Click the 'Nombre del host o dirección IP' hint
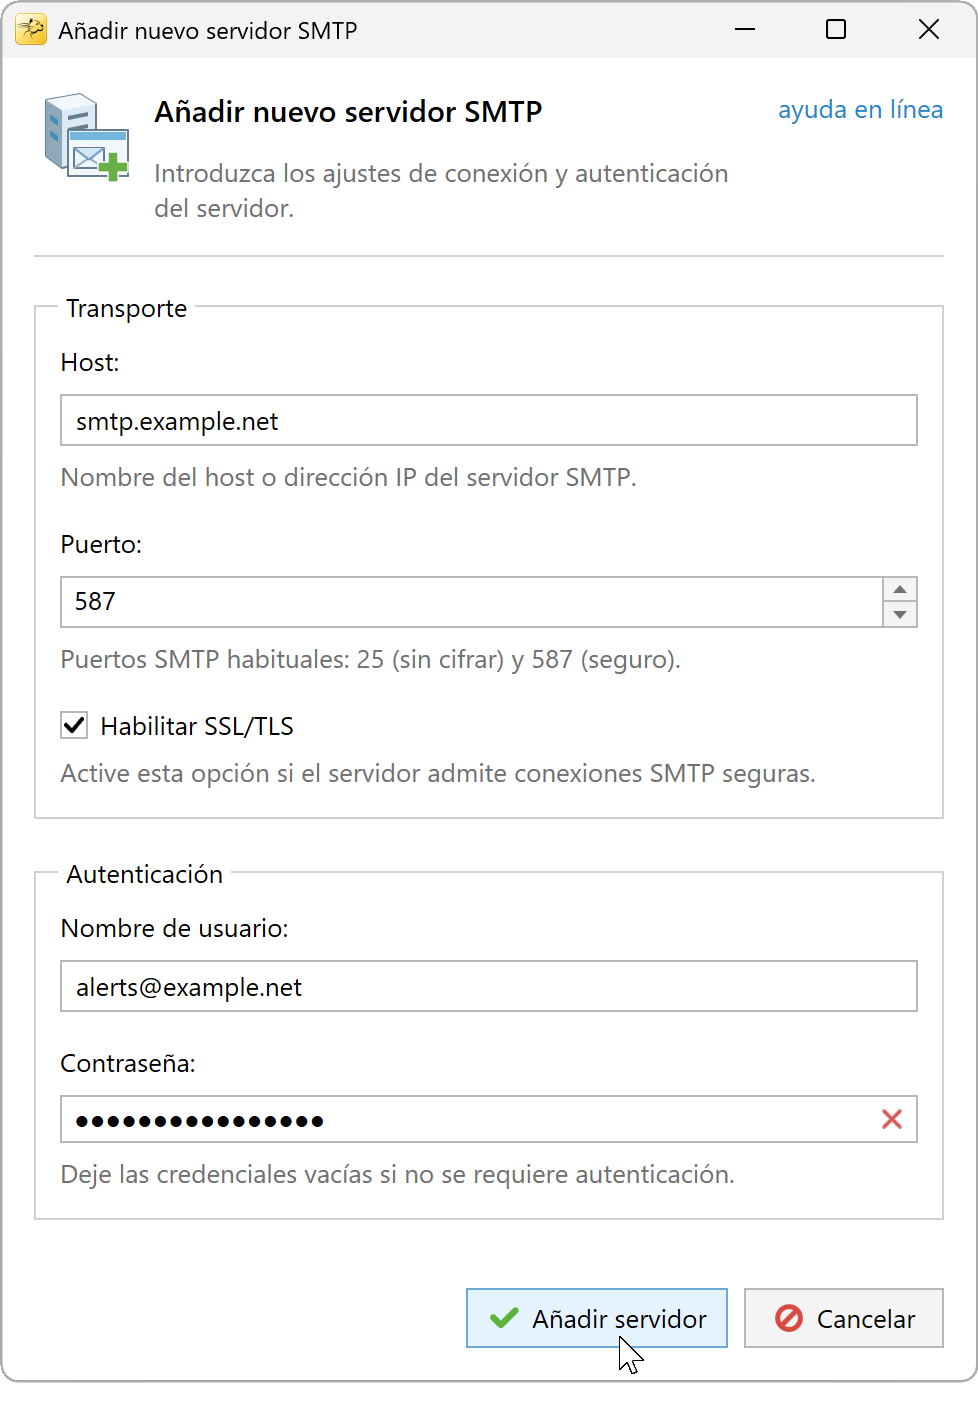Image resolution: width=978 pixels, height=1404 pixels. pyautogui.click(x=348, y=477)
